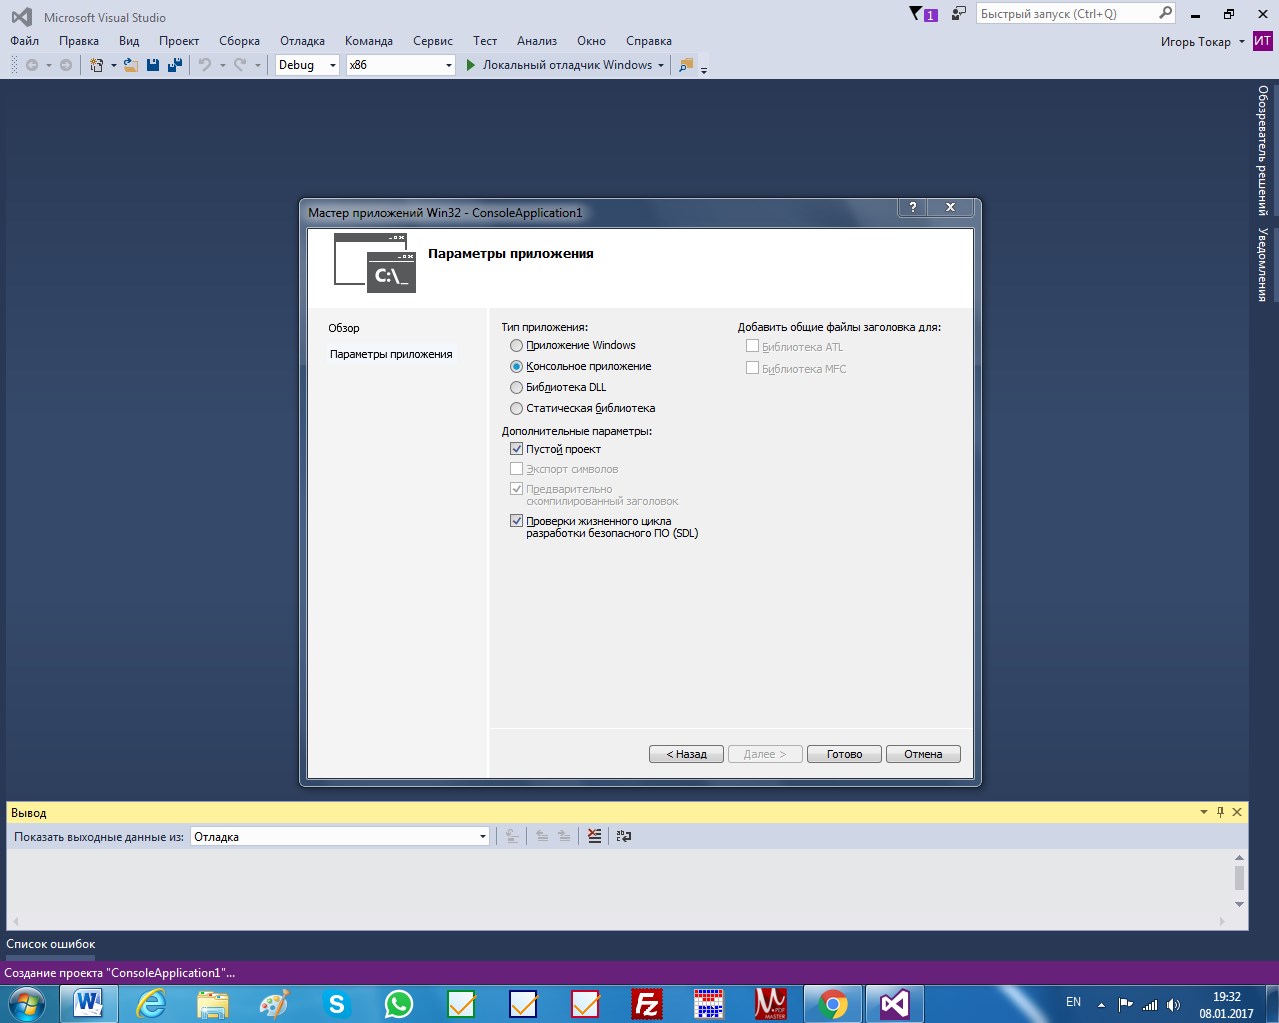This screenshot has width=1279, height=1023.
Task: Click the Output panel vertical scrollbar thumb
Action: [1239, 878]
